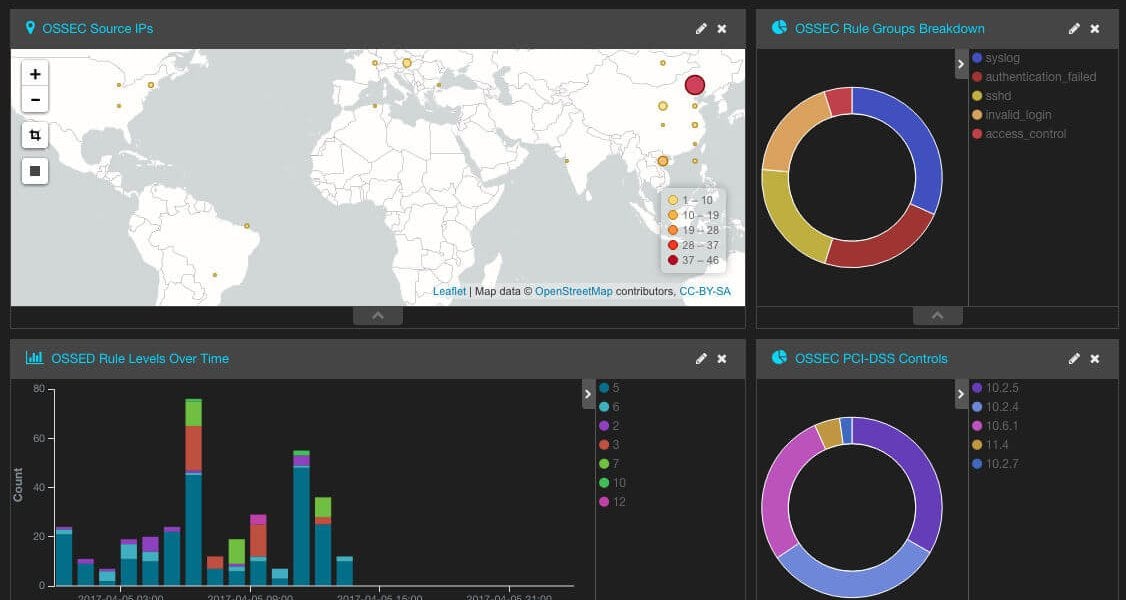Screen dimensions: 1126x600
Task: Open the OpenStreetMap link
Action: 574,291
